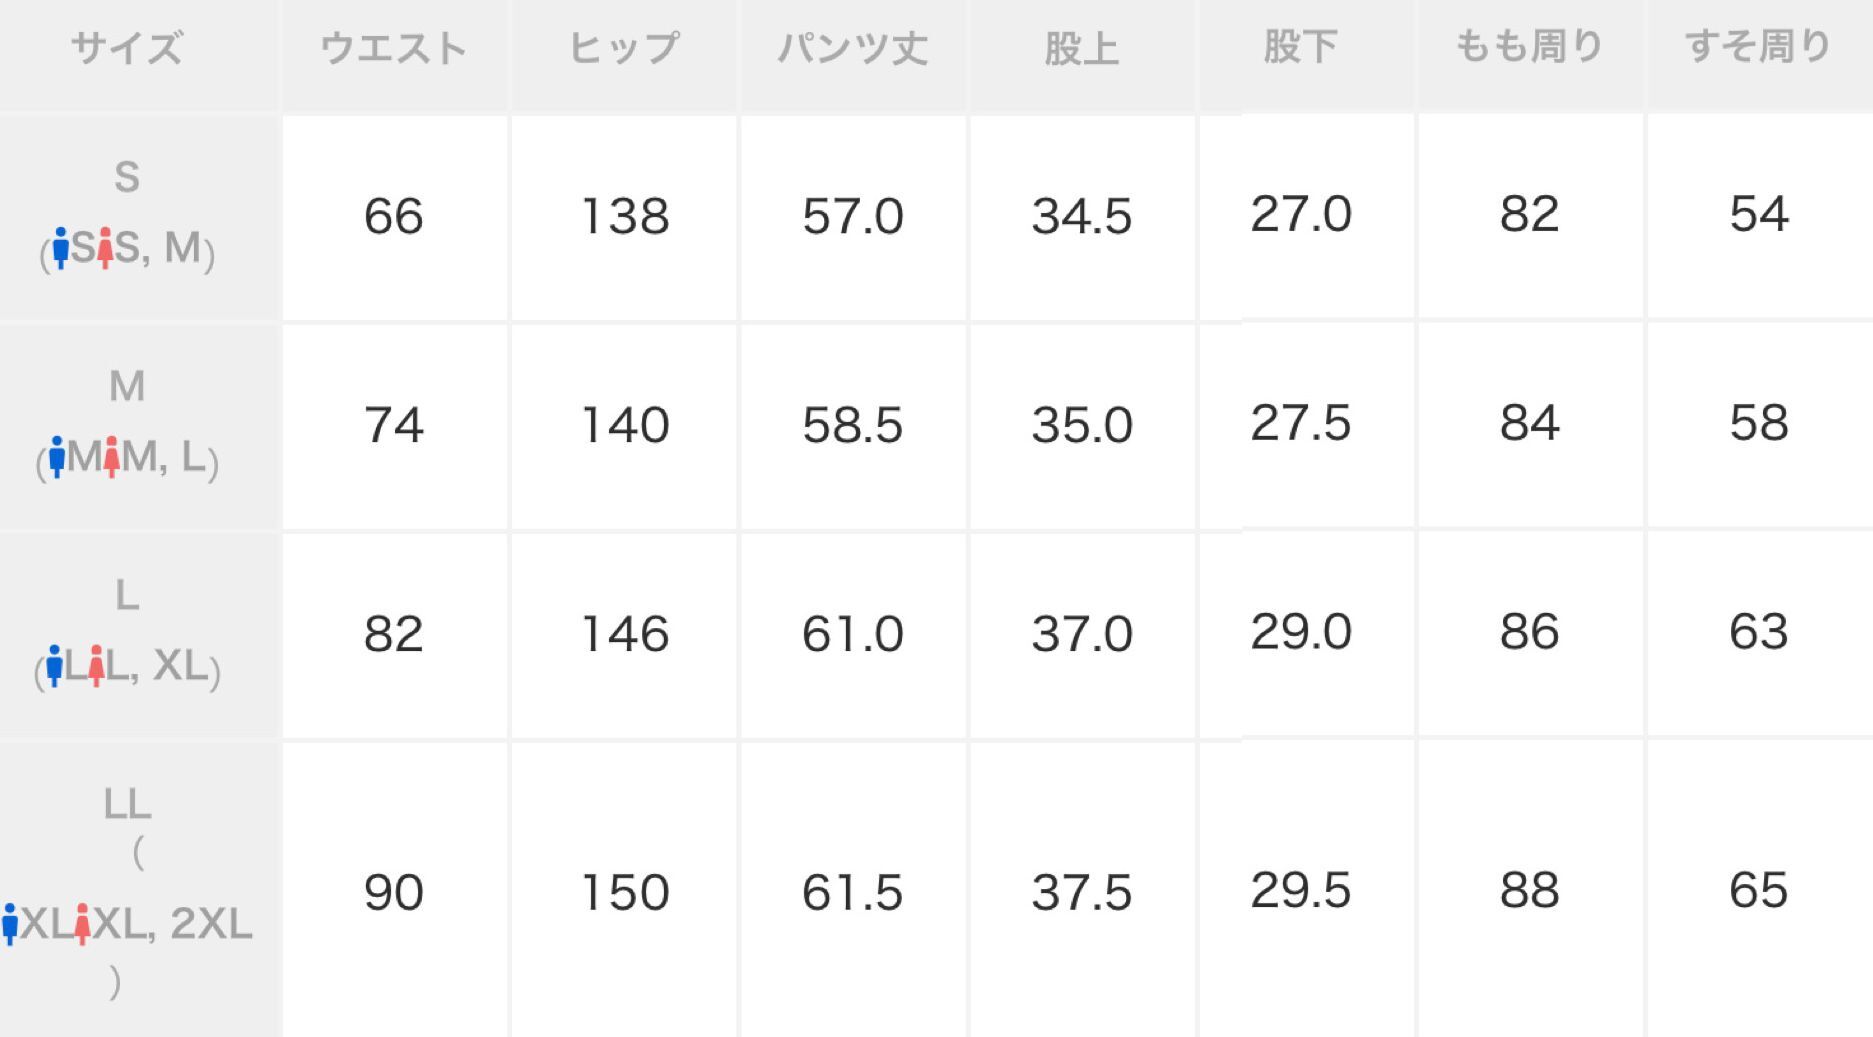Click the red female icon in M row

tap(111, 457)
